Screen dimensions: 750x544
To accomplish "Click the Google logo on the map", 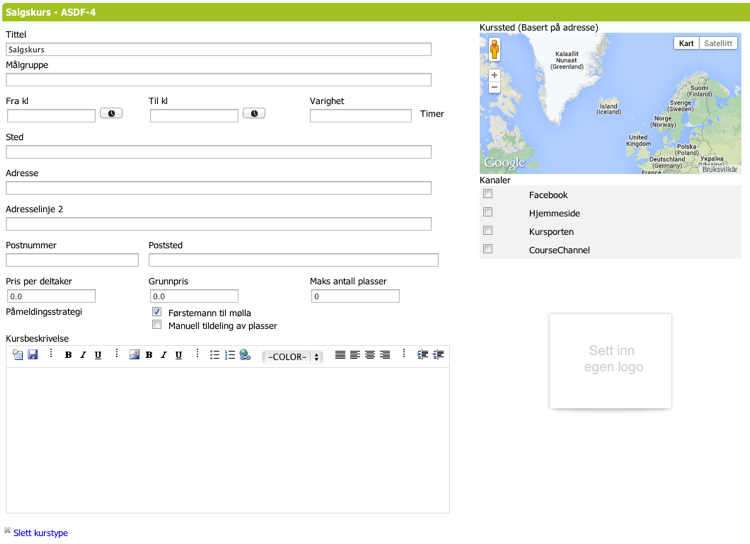I will click(505, 163).
